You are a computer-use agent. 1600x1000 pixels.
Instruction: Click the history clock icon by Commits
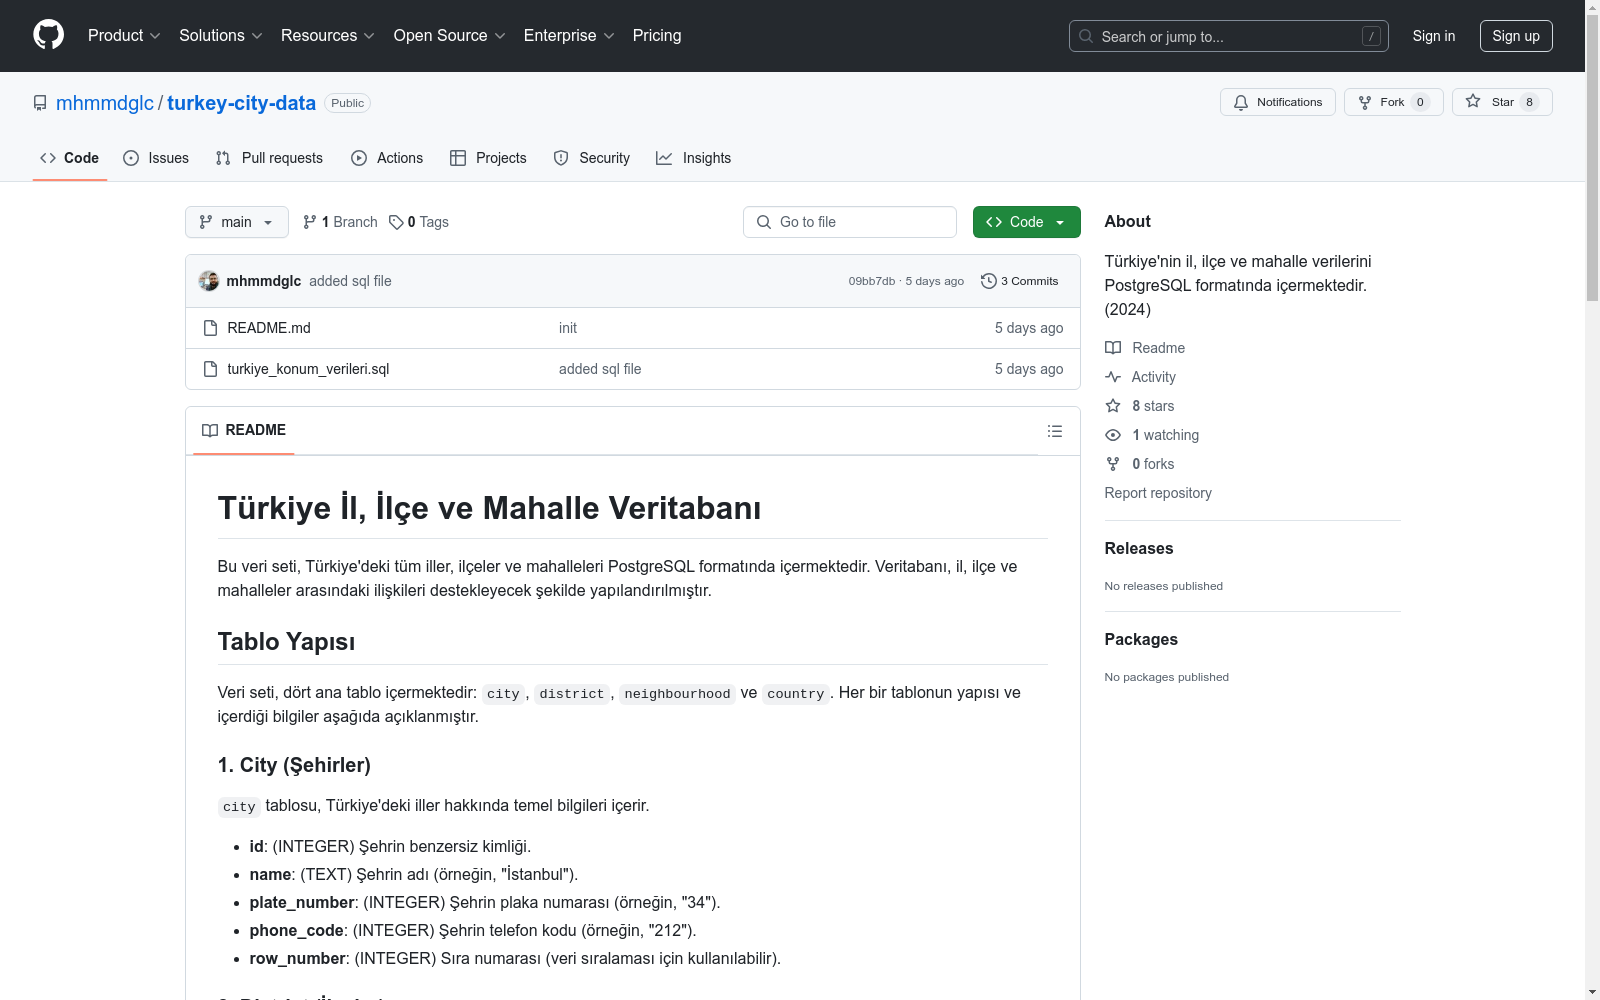coord(989,281)
